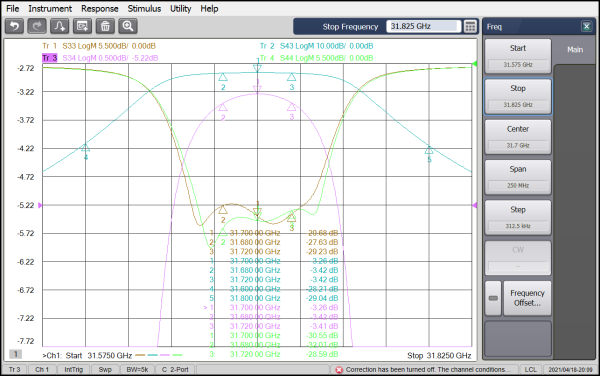The height and width of the screenshot is (376, 600).
Task: Open the numeric keypad icon
Action: [470, 26]
